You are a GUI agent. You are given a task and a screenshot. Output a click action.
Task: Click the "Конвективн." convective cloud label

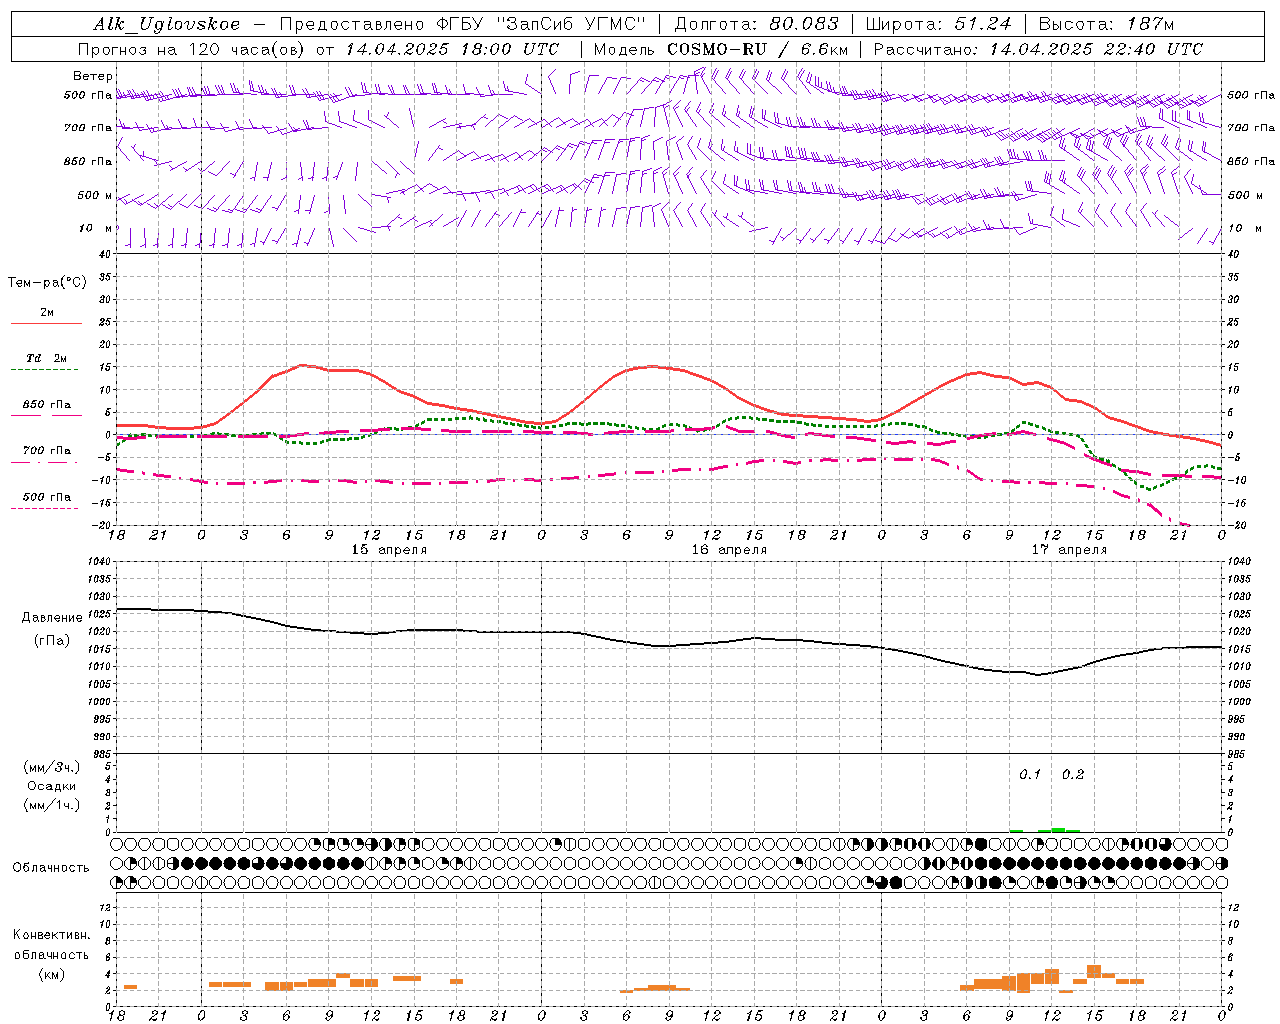52,934
